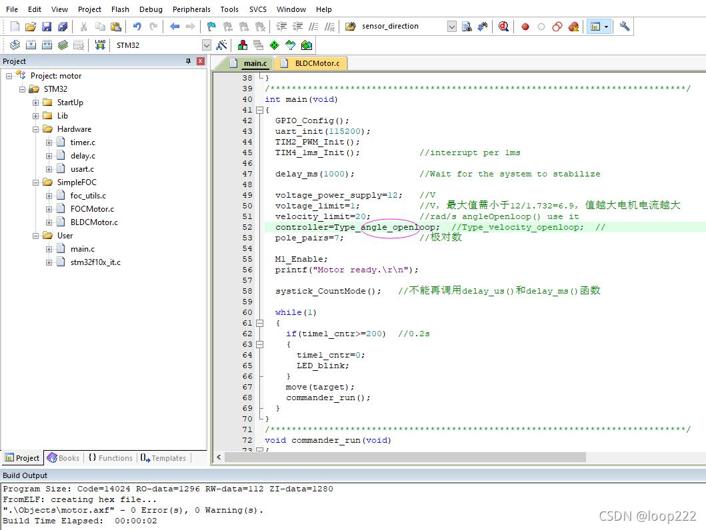Viewport: 706px width, 530px height.
Task: Kill all breakpoints icon
Action: (574, 27)
